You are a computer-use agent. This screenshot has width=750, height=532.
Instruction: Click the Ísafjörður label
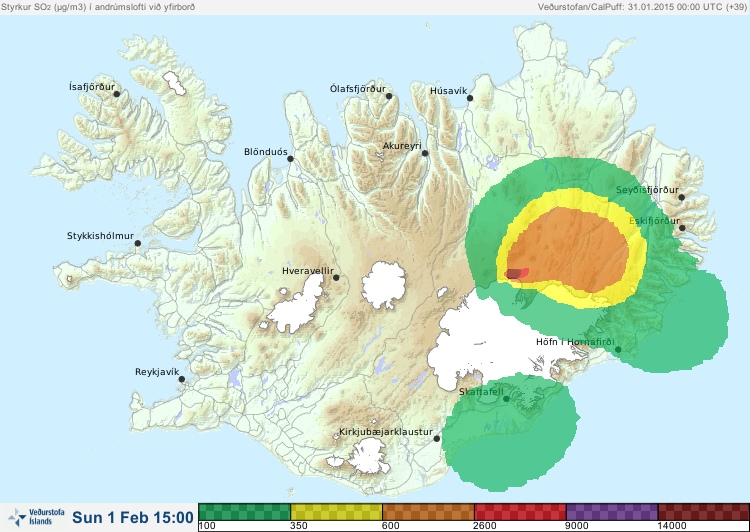pos(92,87)
